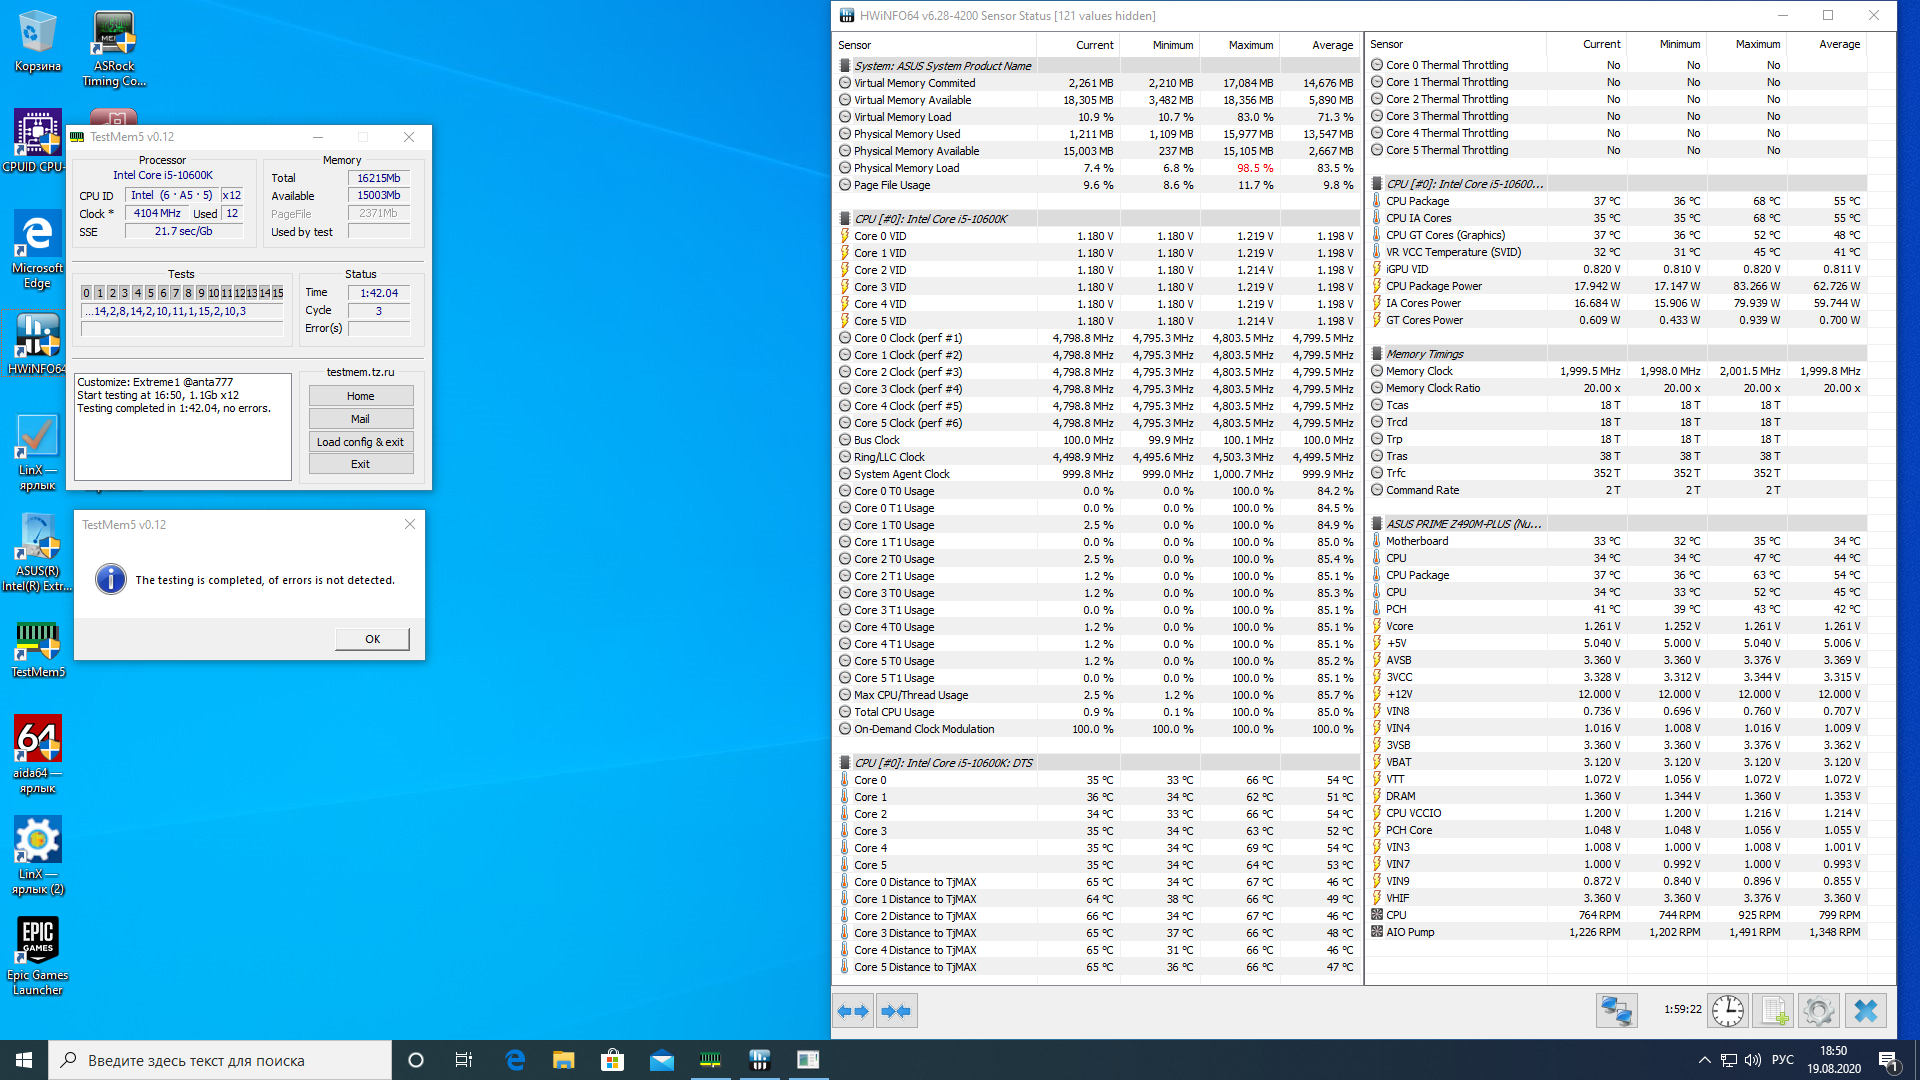Click the collapse columns arrows button in HWiNFO
This screenshot has width=1920, height=1080.
896,1011
